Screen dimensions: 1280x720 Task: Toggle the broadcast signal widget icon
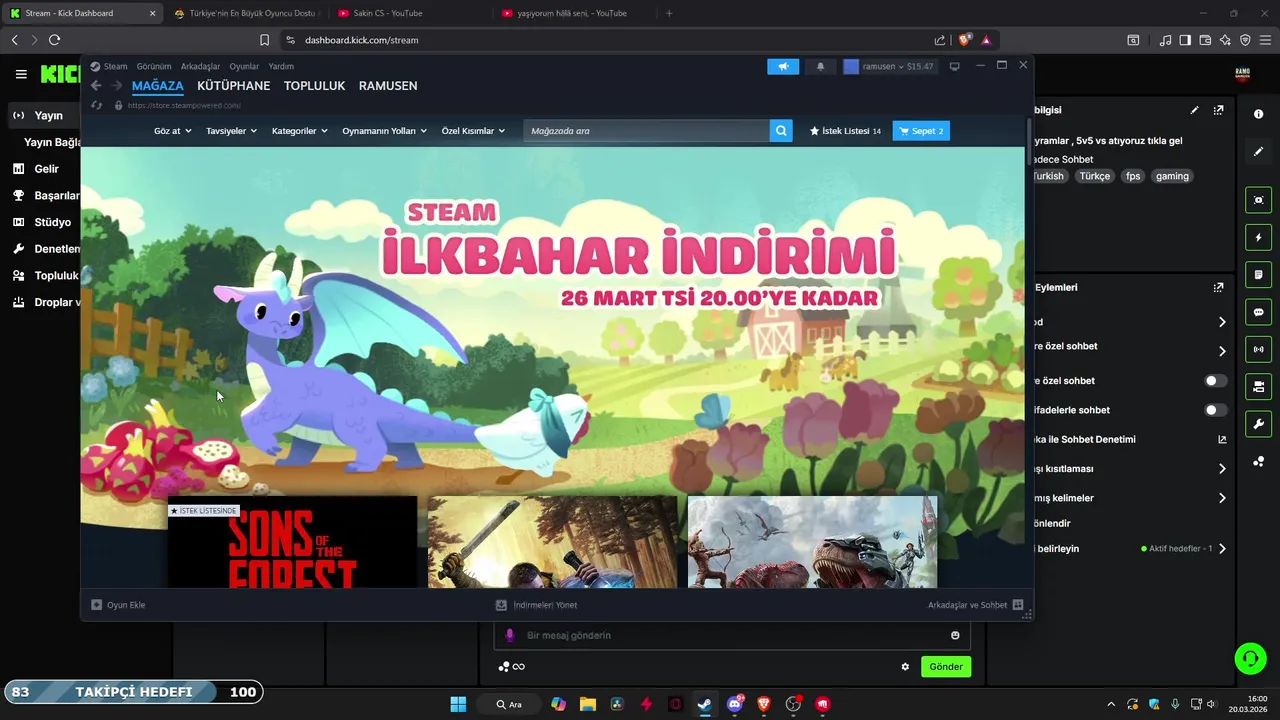click(x=1259, y=350)
